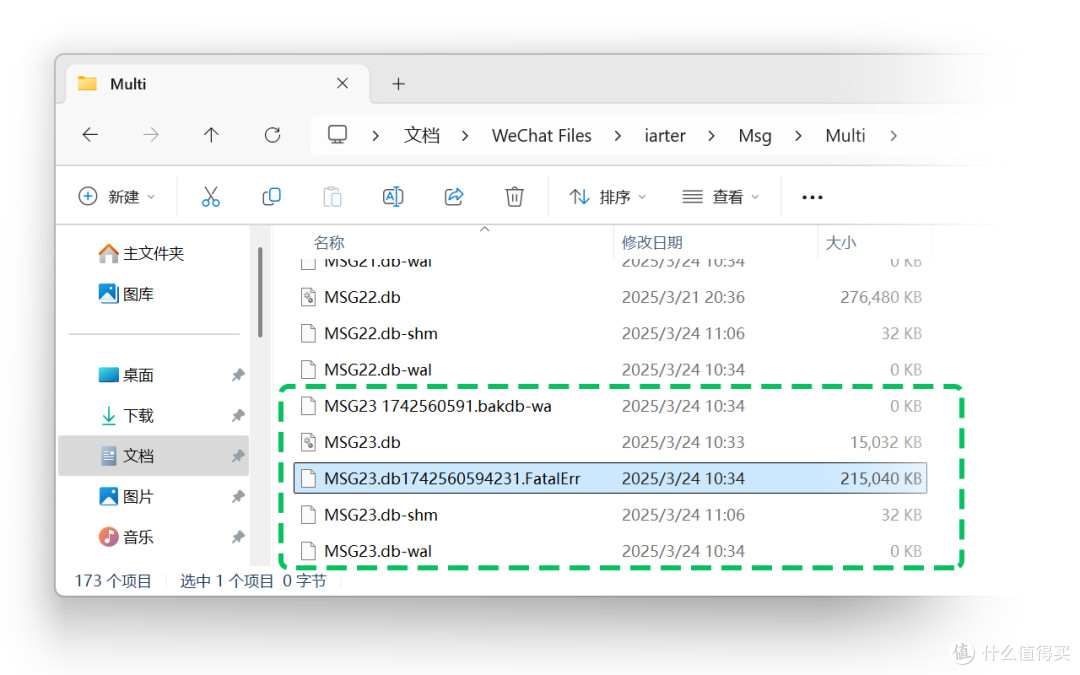The image size is (1080, 675).
Task: Click the Share icon in toolbar
Action: click(x=454, y=197)
